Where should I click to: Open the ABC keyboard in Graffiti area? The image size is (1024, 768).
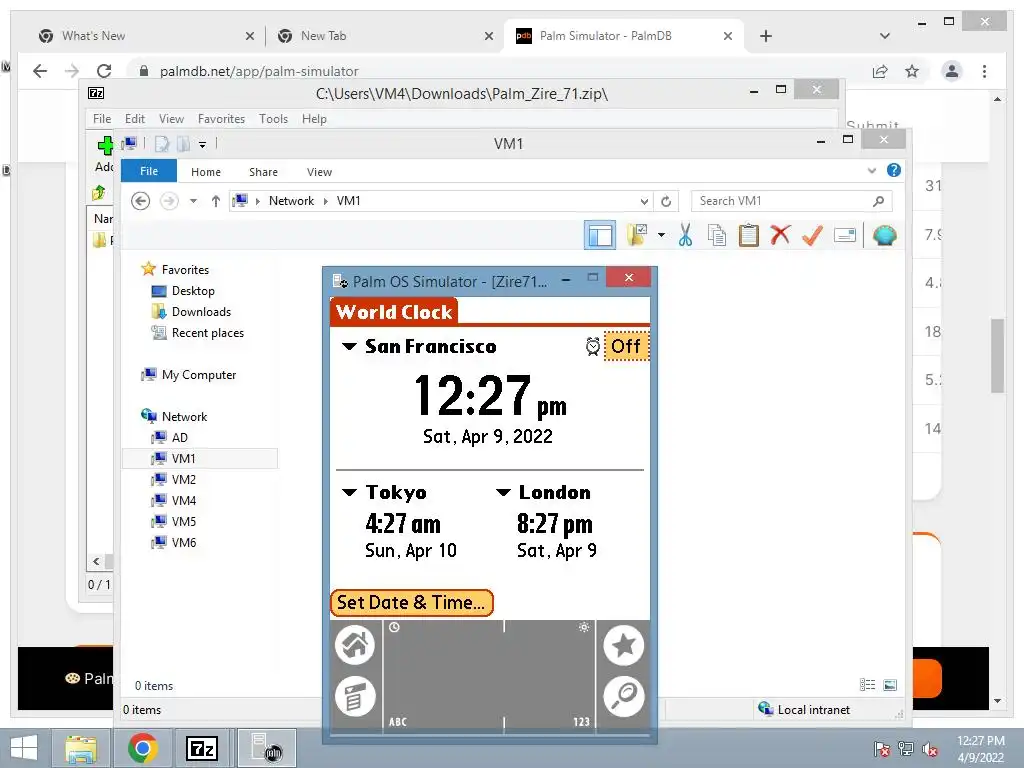point(398,722)
